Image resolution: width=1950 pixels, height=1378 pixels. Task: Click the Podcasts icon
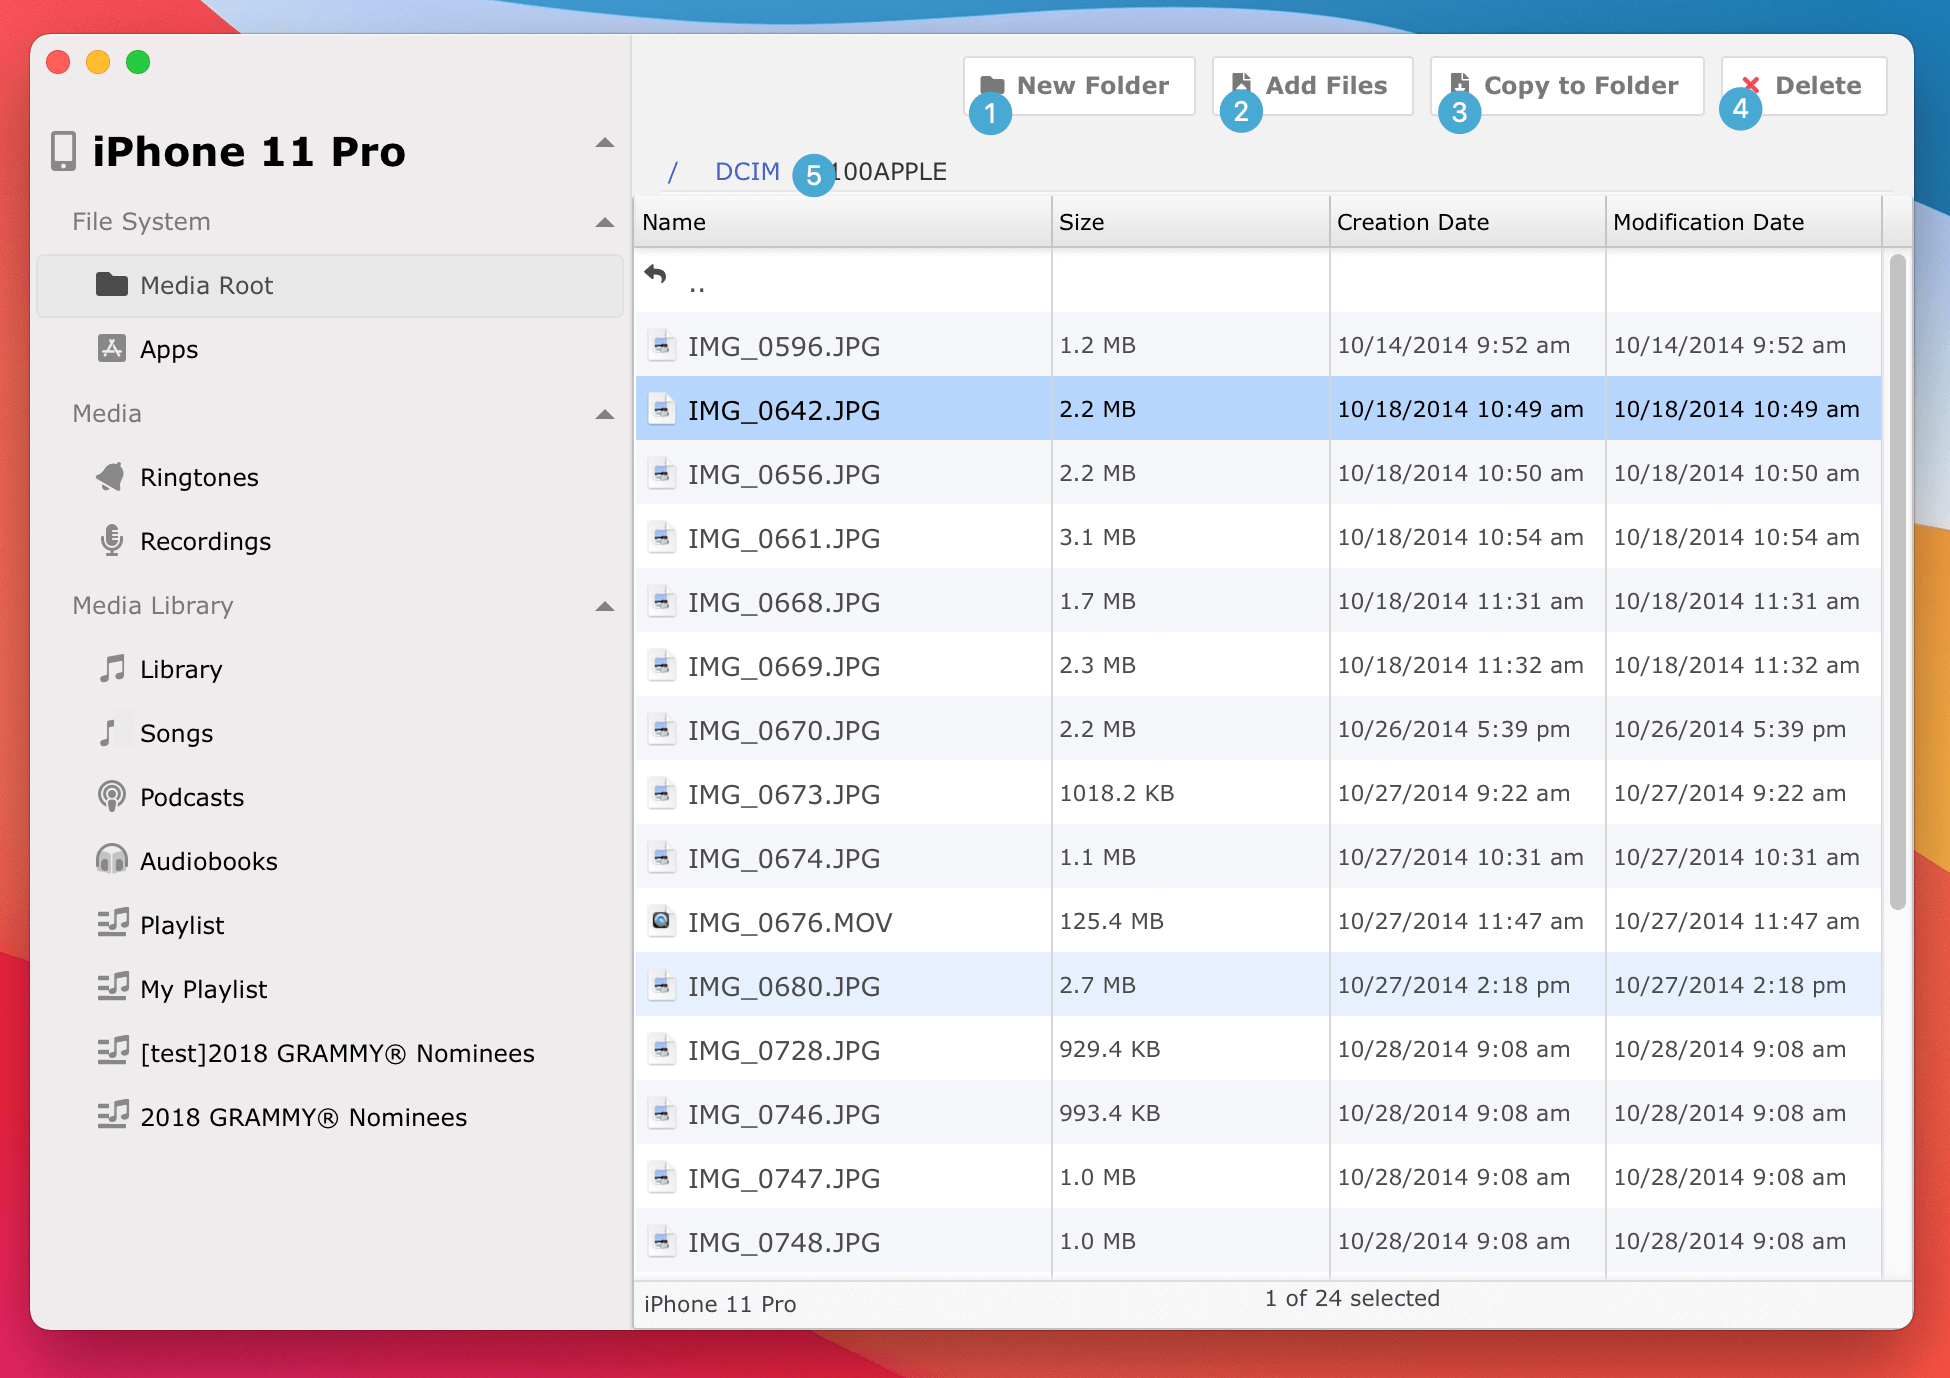pos(111,796)
